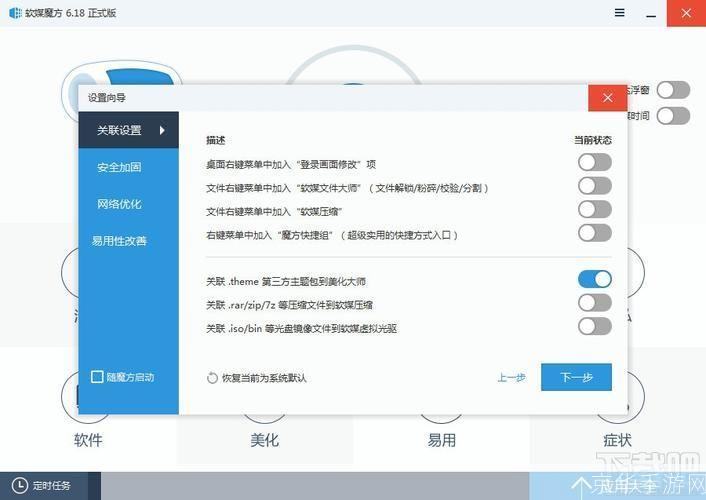Check the 随魔方启动 checkbox
Image resolution: width=706 pixels, height=500 pixels.
point(97,377)
